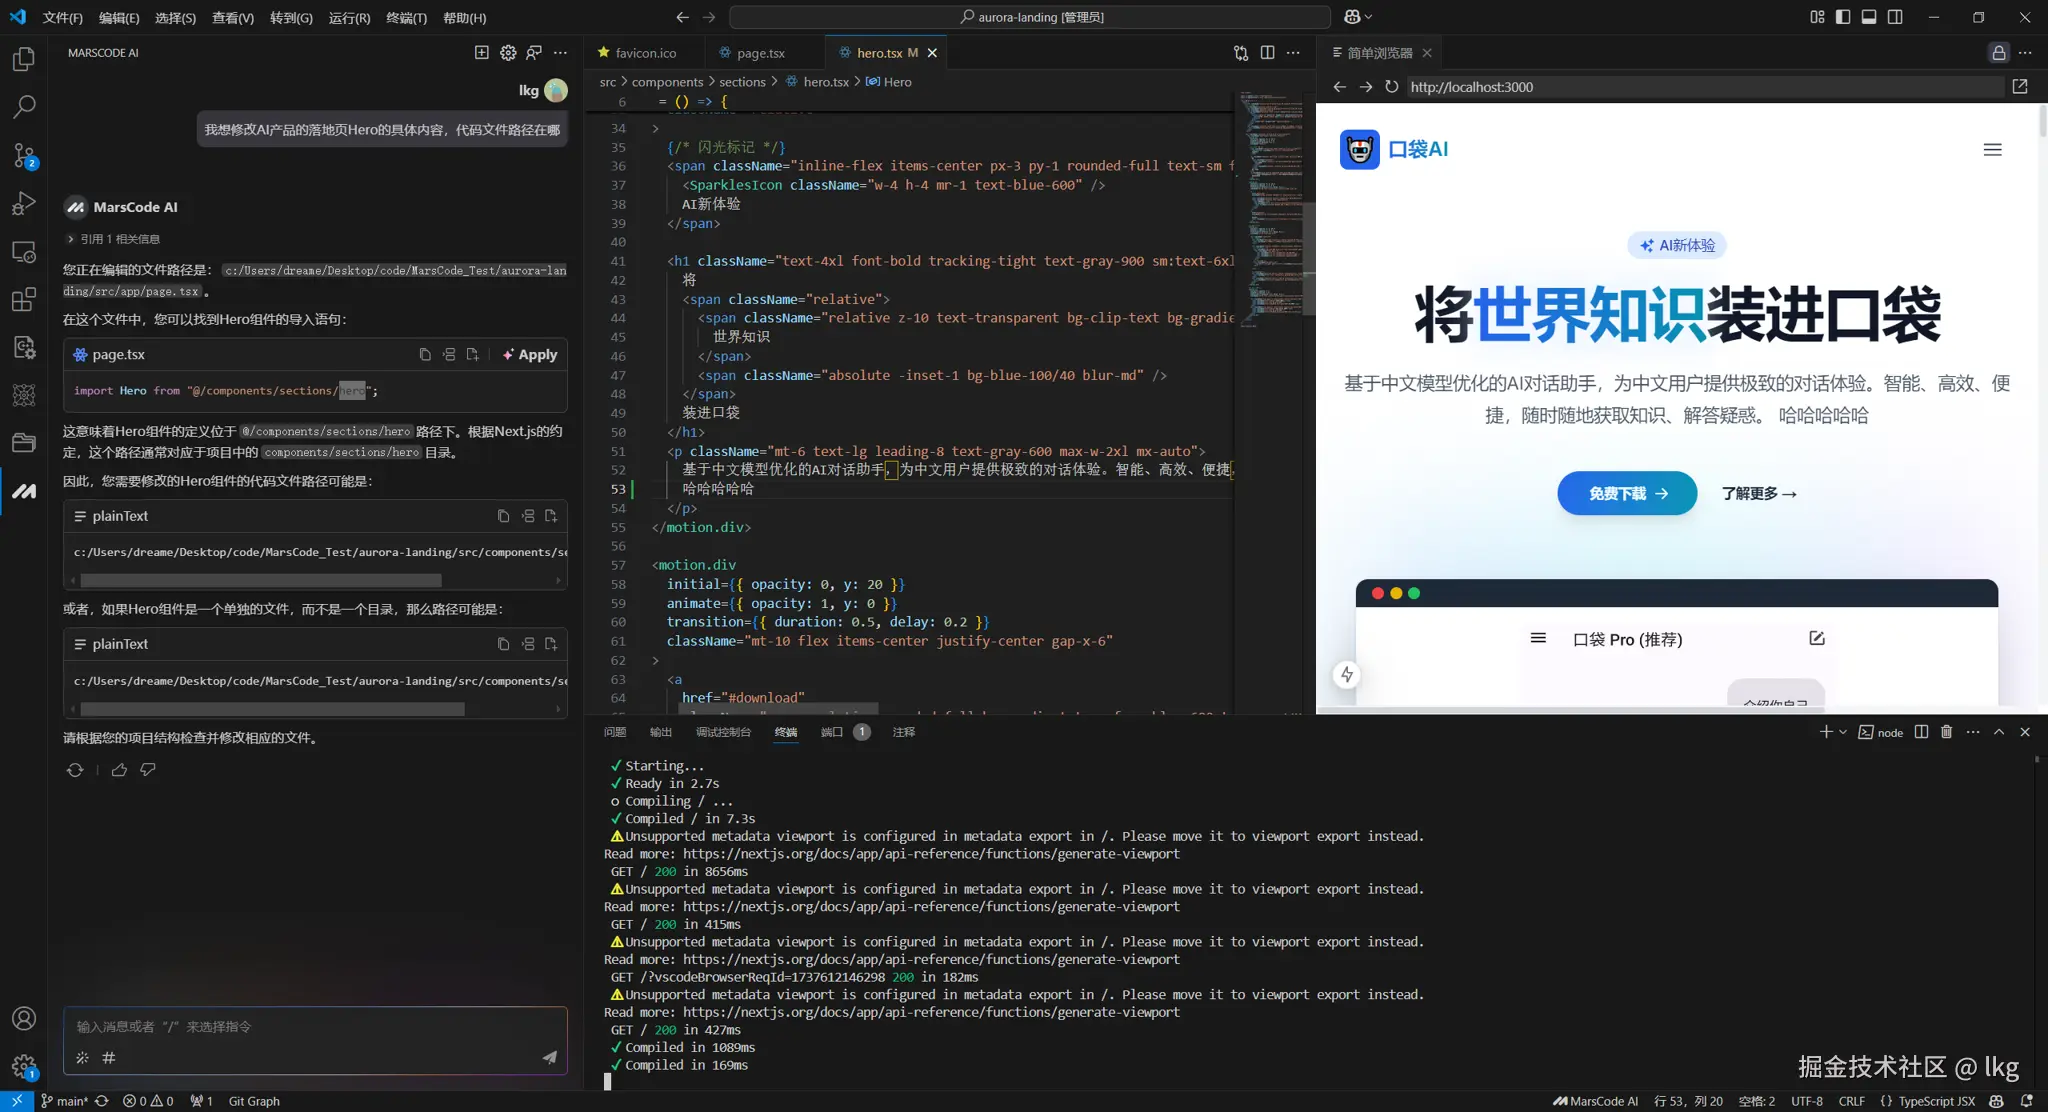2048x1112 pixels.
Task: Open preview in external browser
Action: pyautogui.click(x=2021, y=86)
